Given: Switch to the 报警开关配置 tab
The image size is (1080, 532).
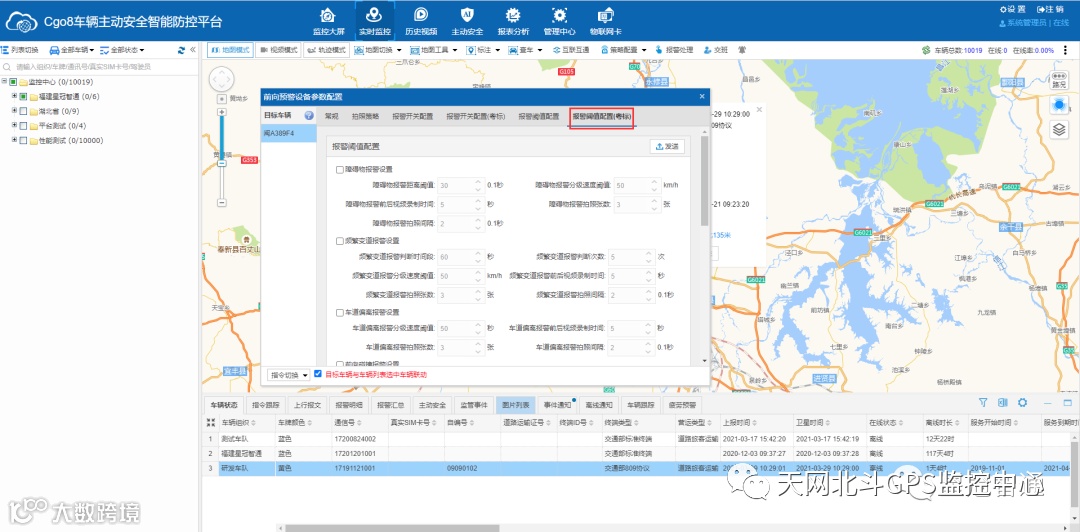Looking at the screenshot, I should click(413, 116).
